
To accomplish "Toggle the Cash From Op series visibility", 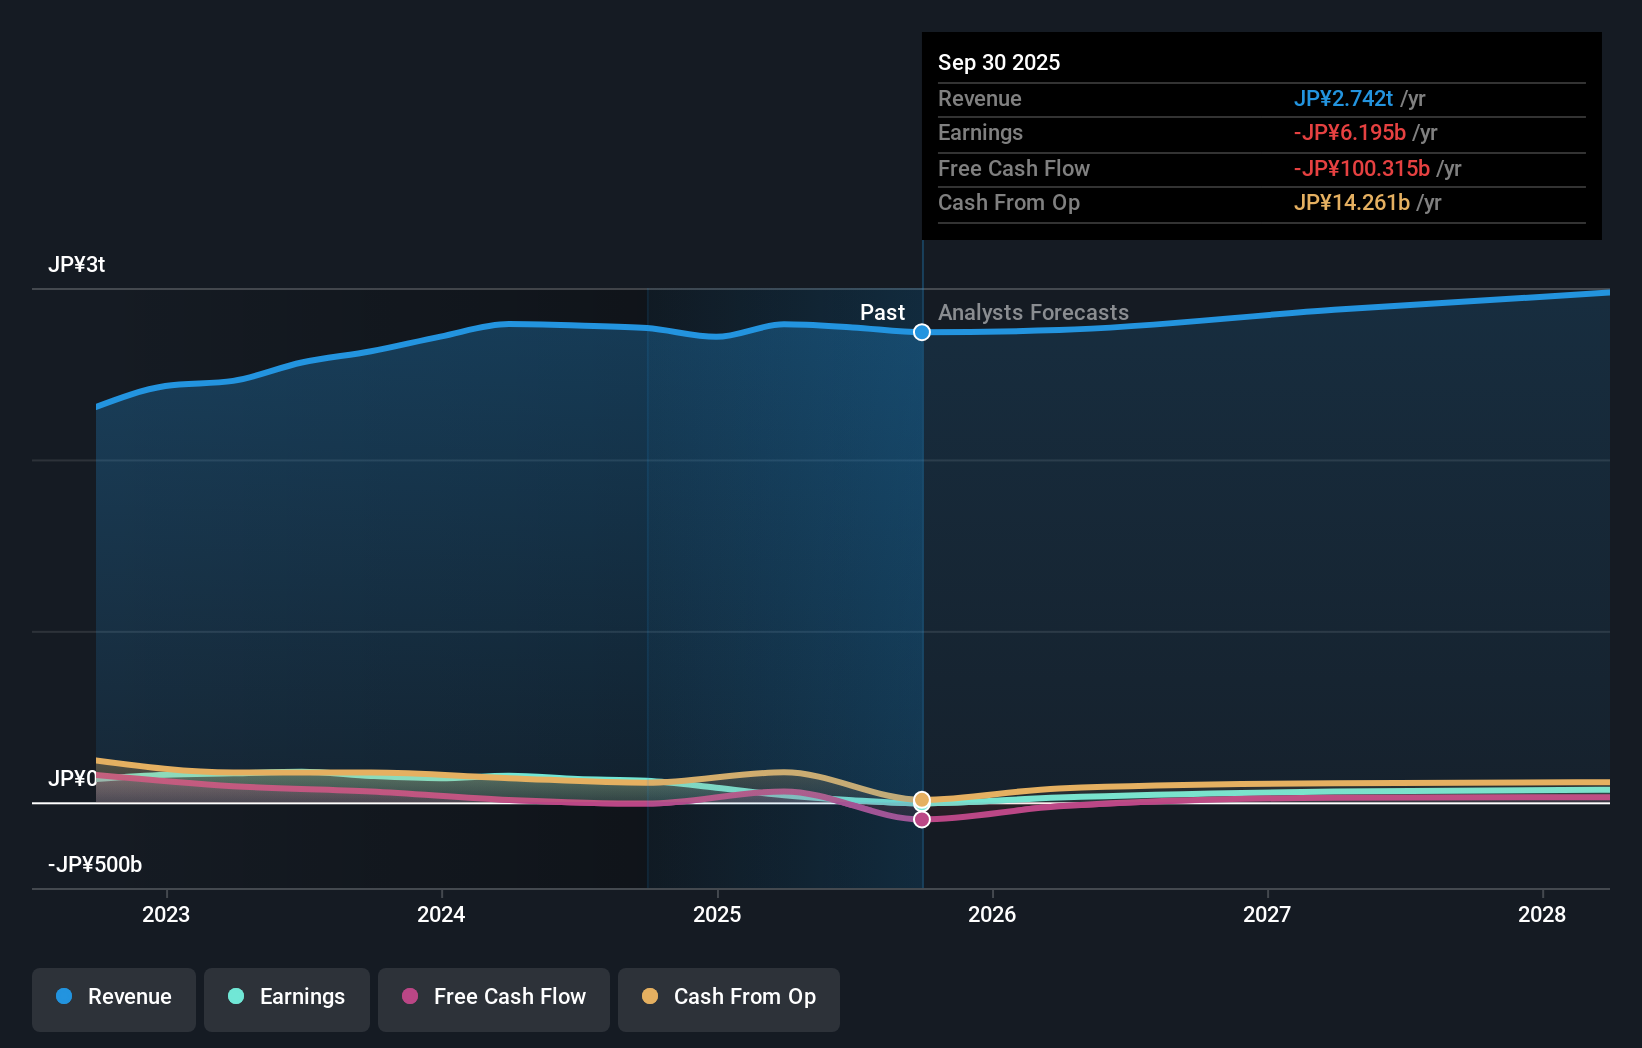I will (728, 999).
